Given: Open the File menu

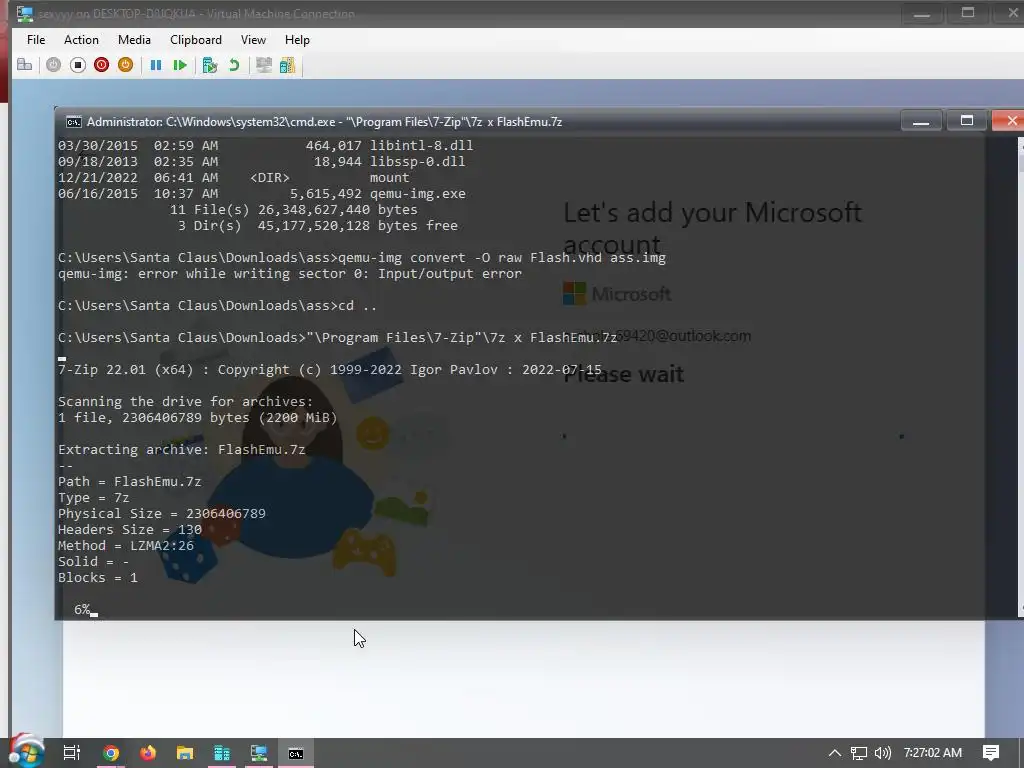Looking at the screenshot, I should 36,40.
